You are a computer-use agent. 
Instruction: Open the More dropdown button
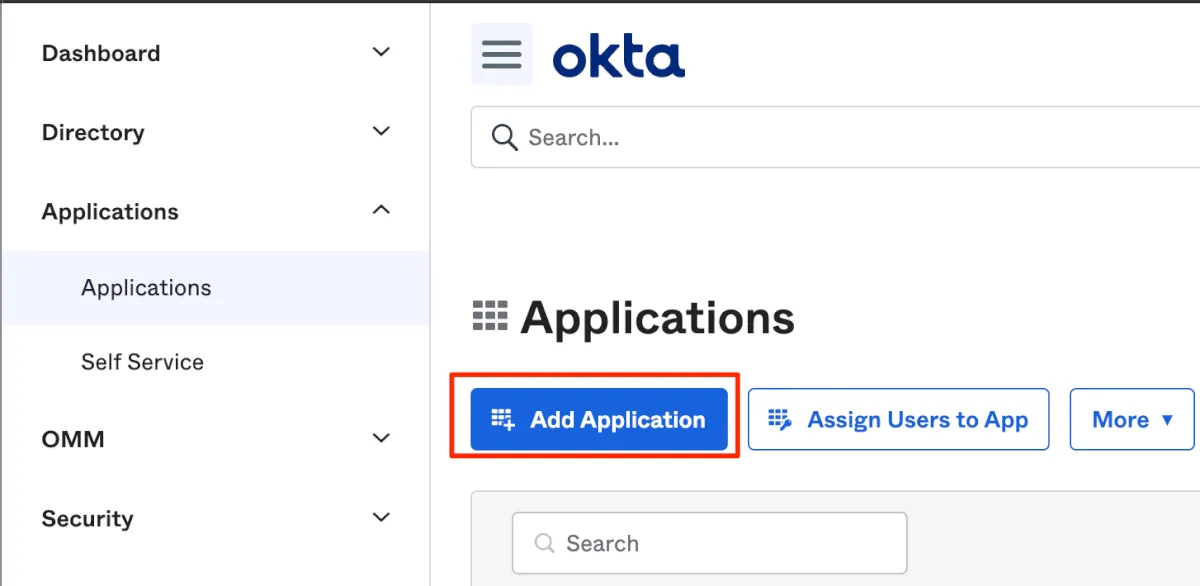[x=1132, y=419]
